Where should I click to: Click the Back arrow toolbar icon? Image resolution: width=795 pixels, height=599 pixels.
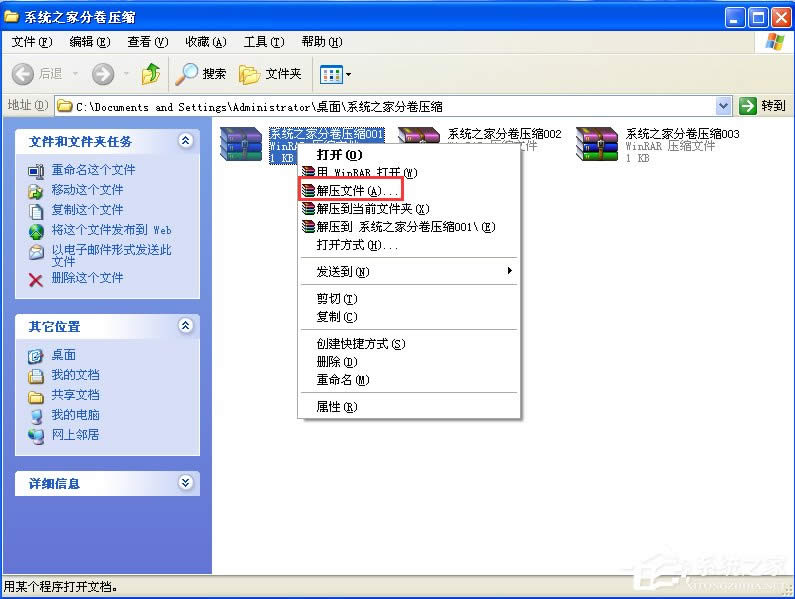click(23, 75)
